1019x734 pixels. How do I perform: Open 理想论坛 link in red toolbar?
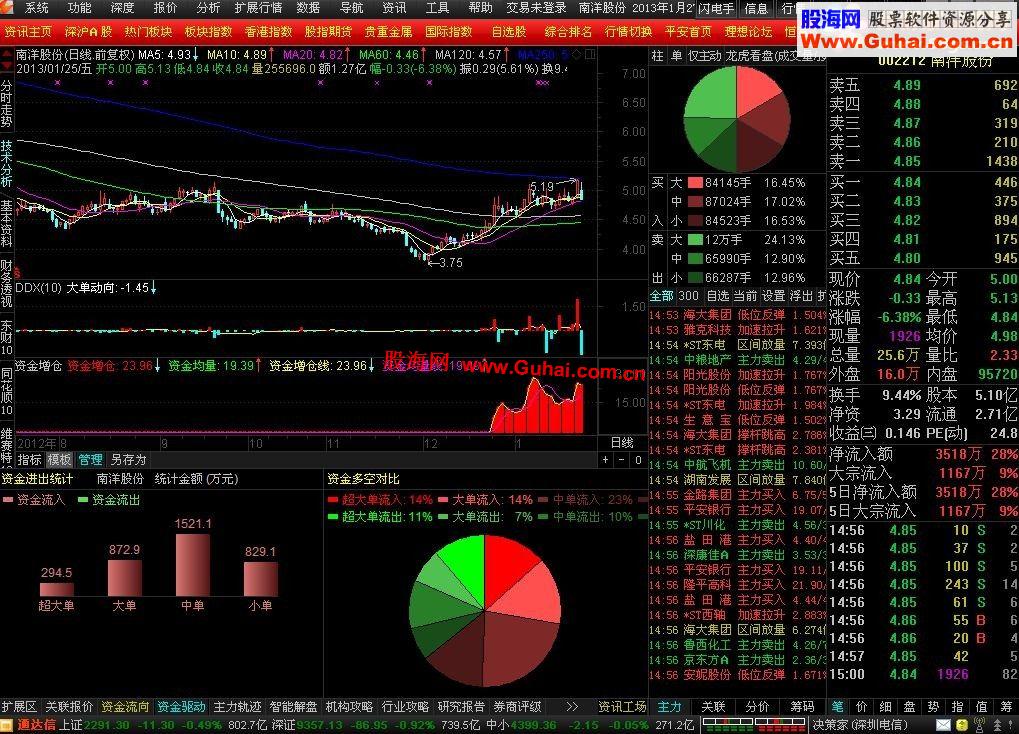(x=748, y=31)
